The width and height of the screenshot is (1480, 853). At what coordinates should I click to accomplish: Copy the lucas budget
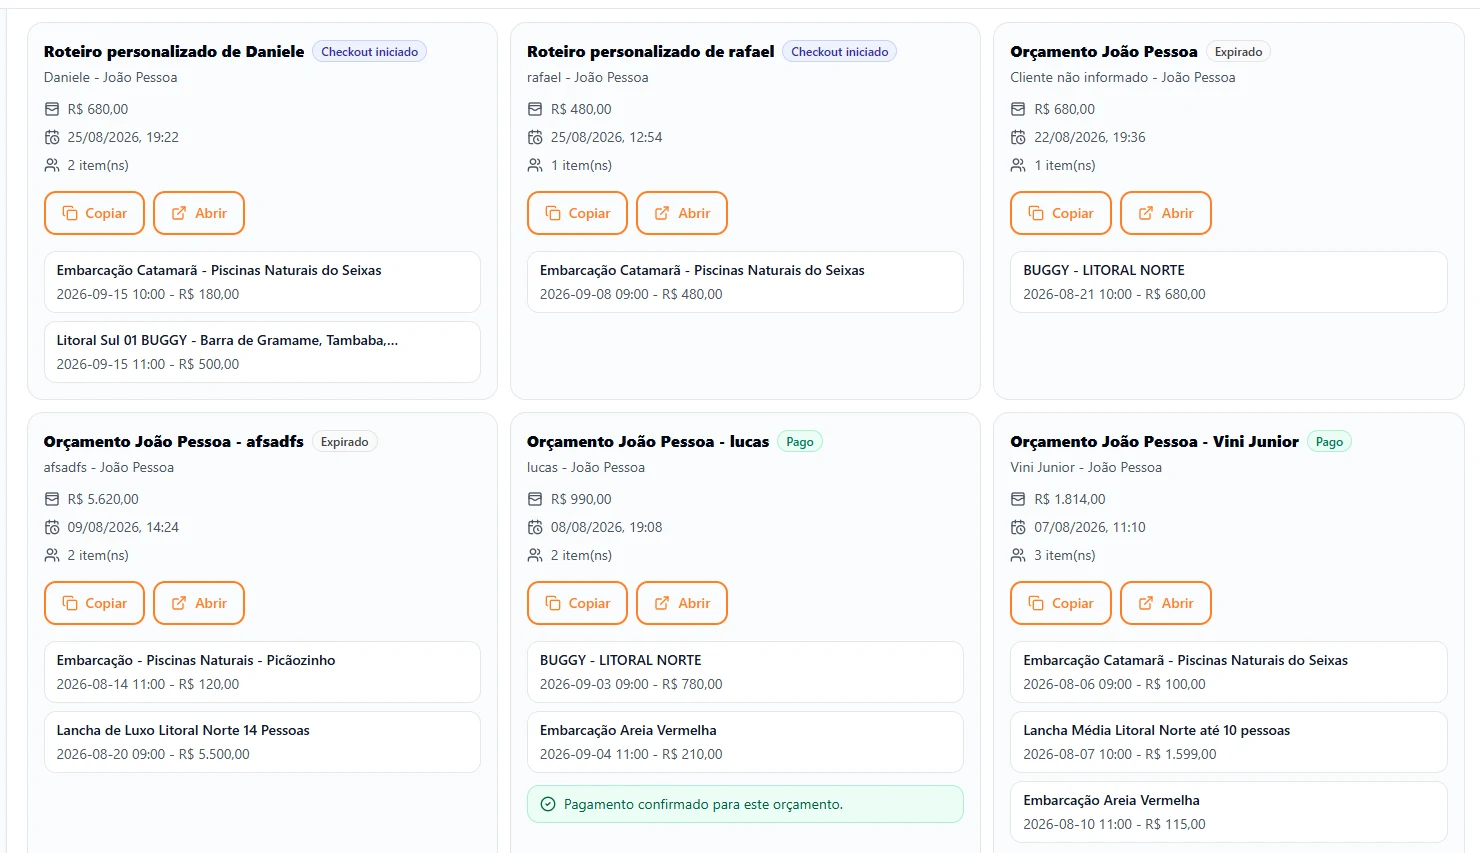(577, 603)
